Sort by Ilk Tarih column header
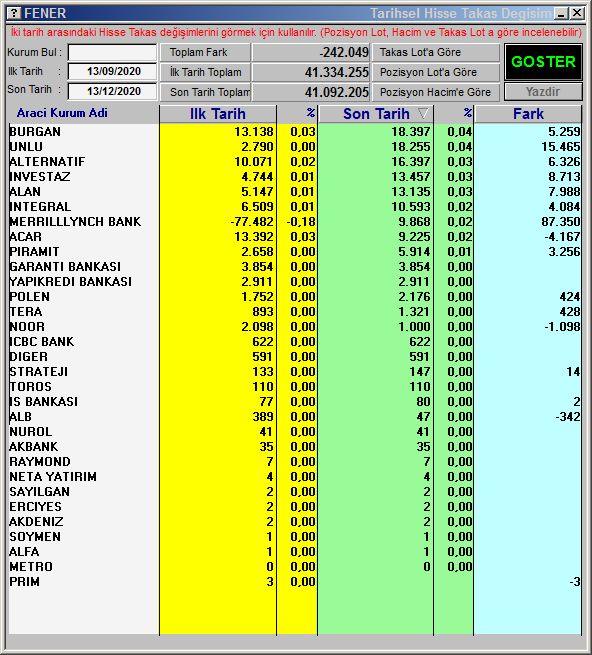The width and height of the screenshot is (592, 655). click(x=218, y=114)
